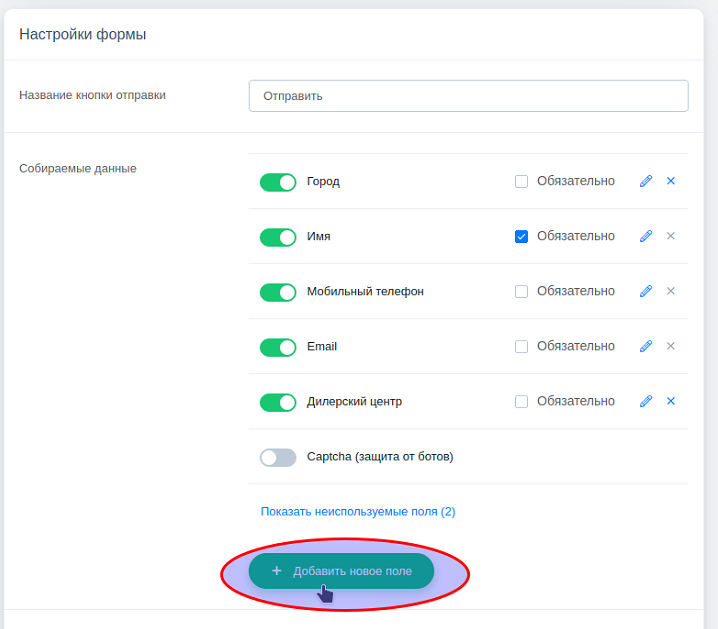Open Показать неиспользуемые поля (2) link

click(x=358, y=511)
